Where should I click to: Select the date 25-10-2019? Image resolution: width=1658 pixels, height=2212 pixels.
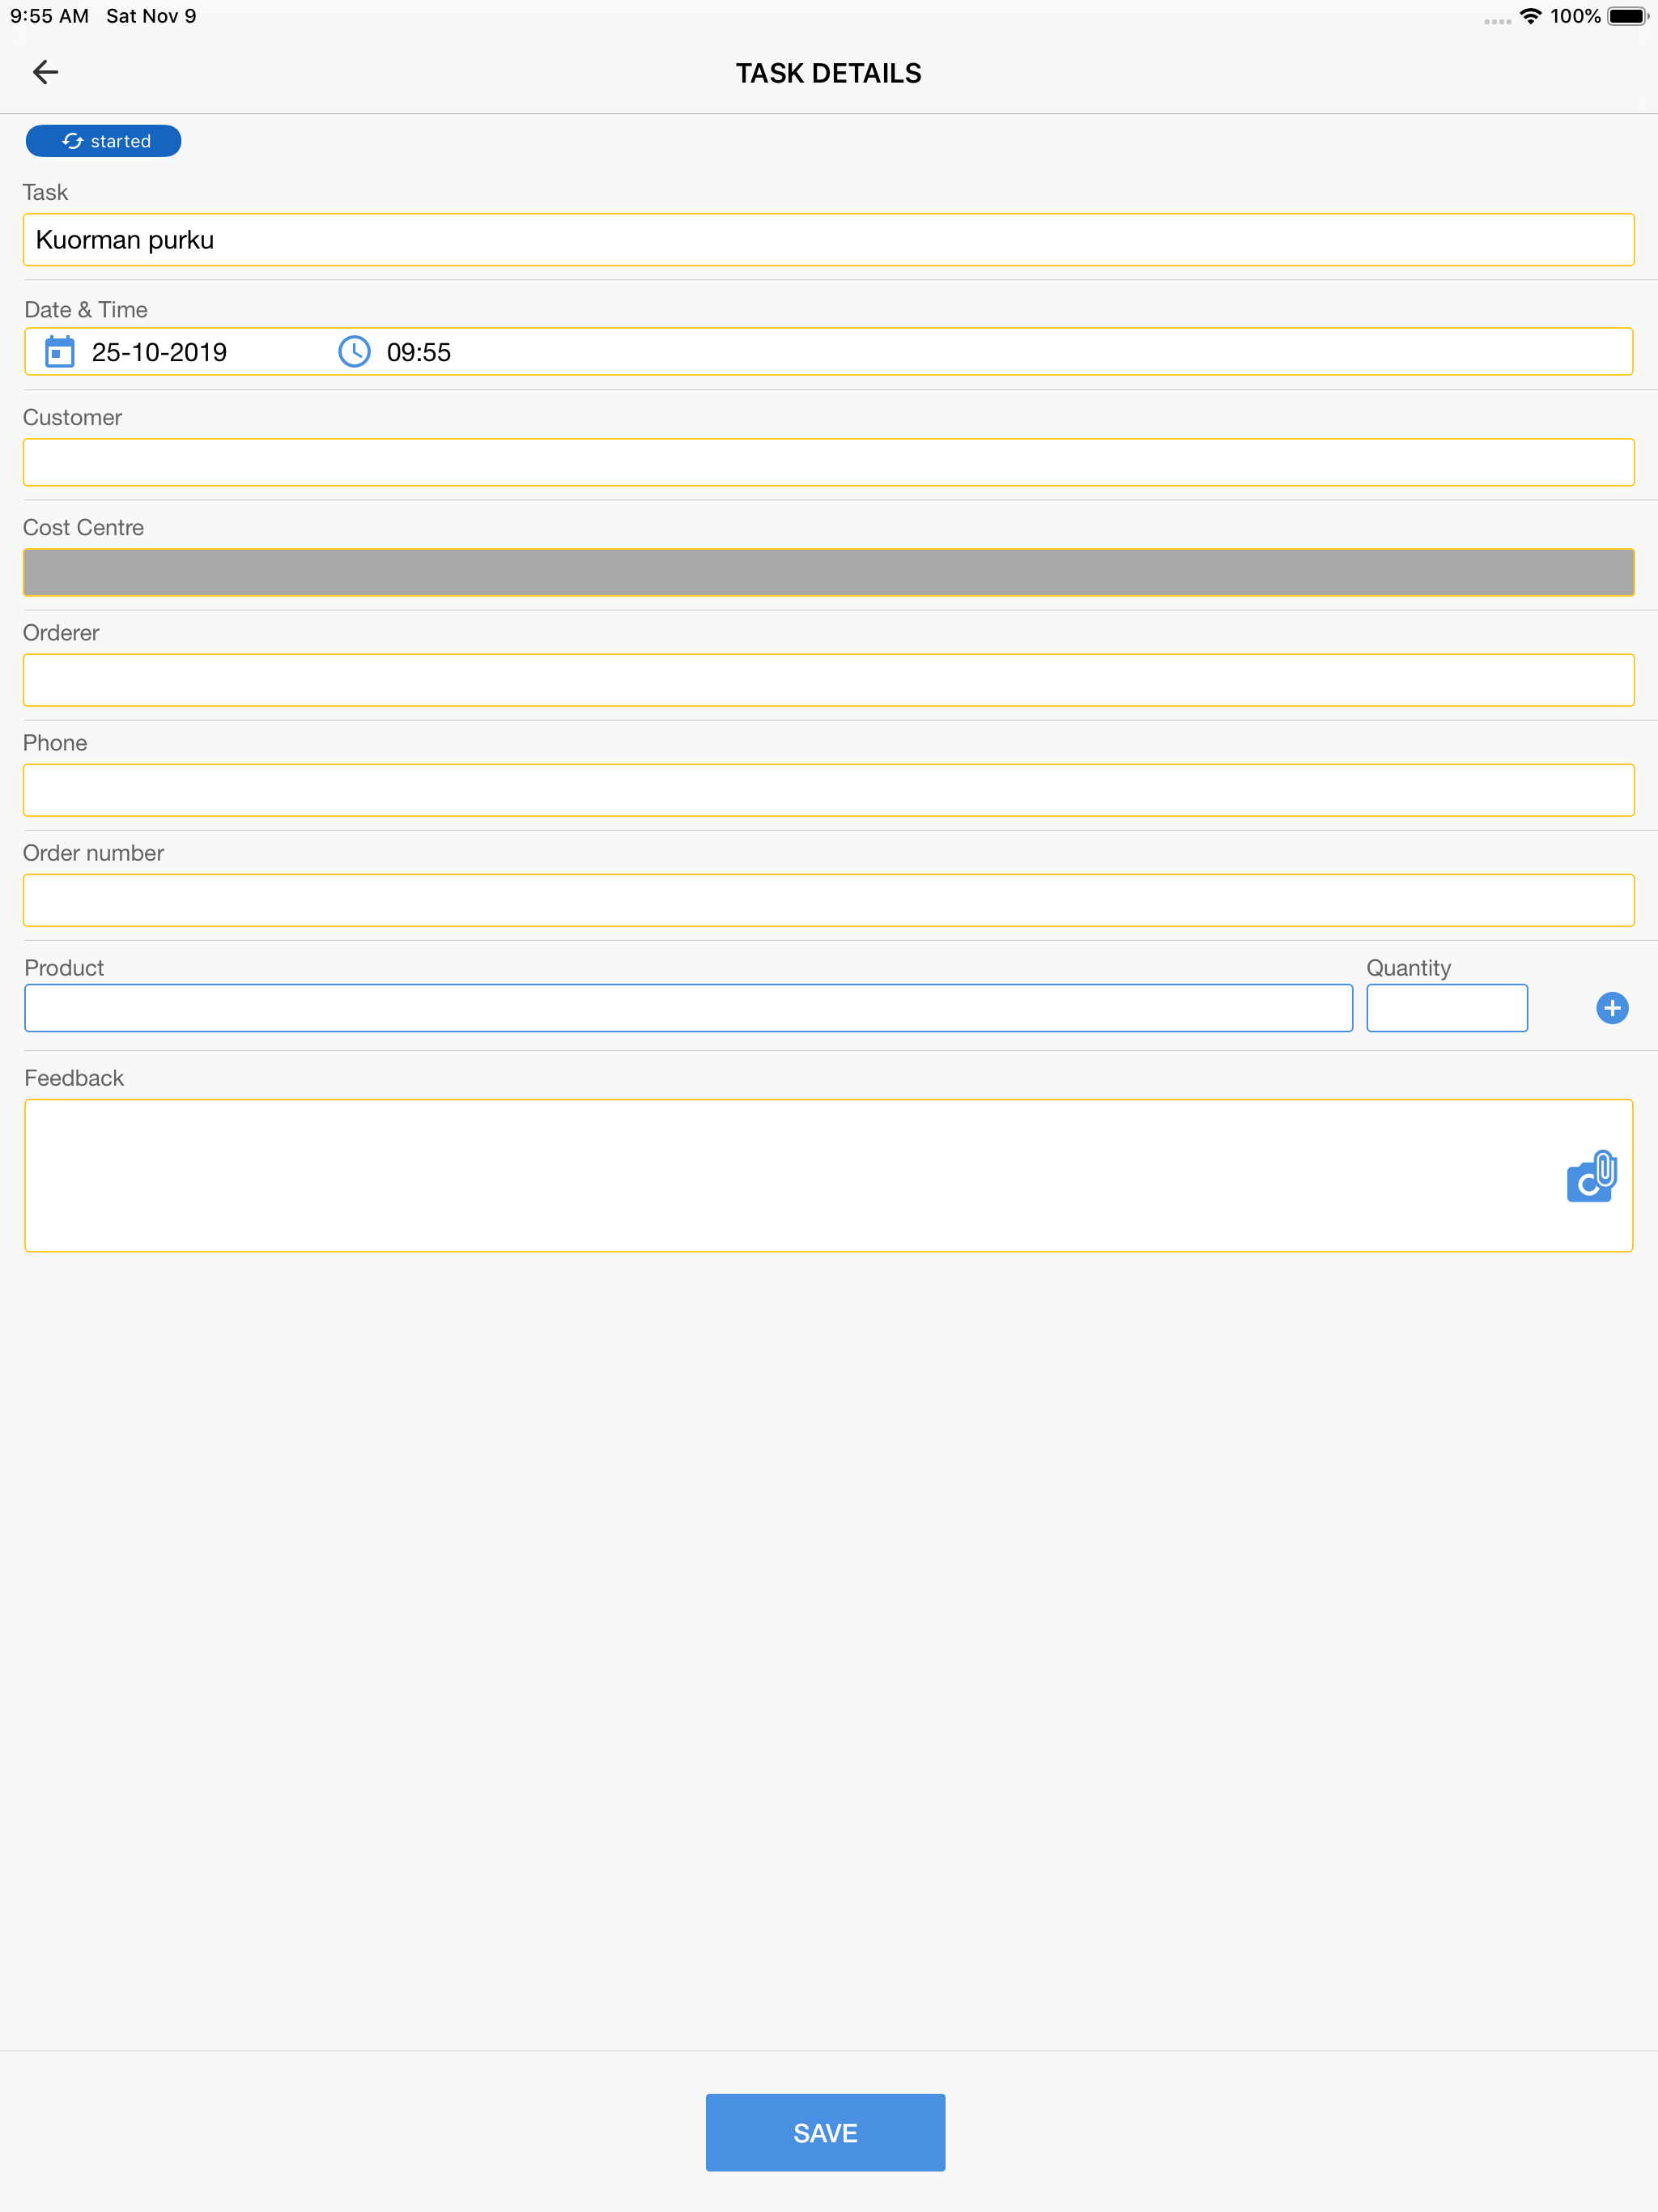point(159,352)
